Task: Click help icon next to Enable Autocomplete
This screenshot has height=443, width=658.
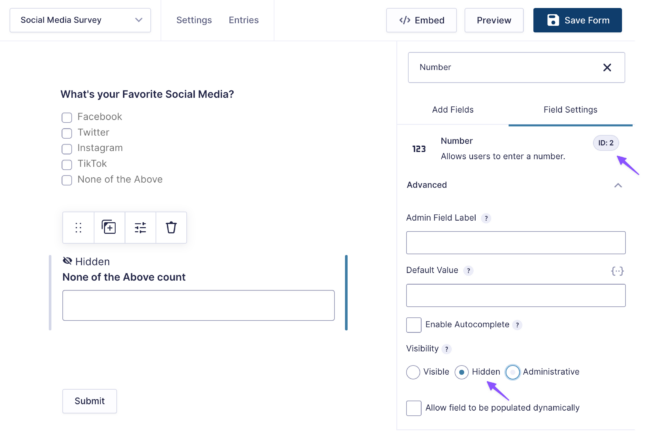Action: [x=517, y=325]
